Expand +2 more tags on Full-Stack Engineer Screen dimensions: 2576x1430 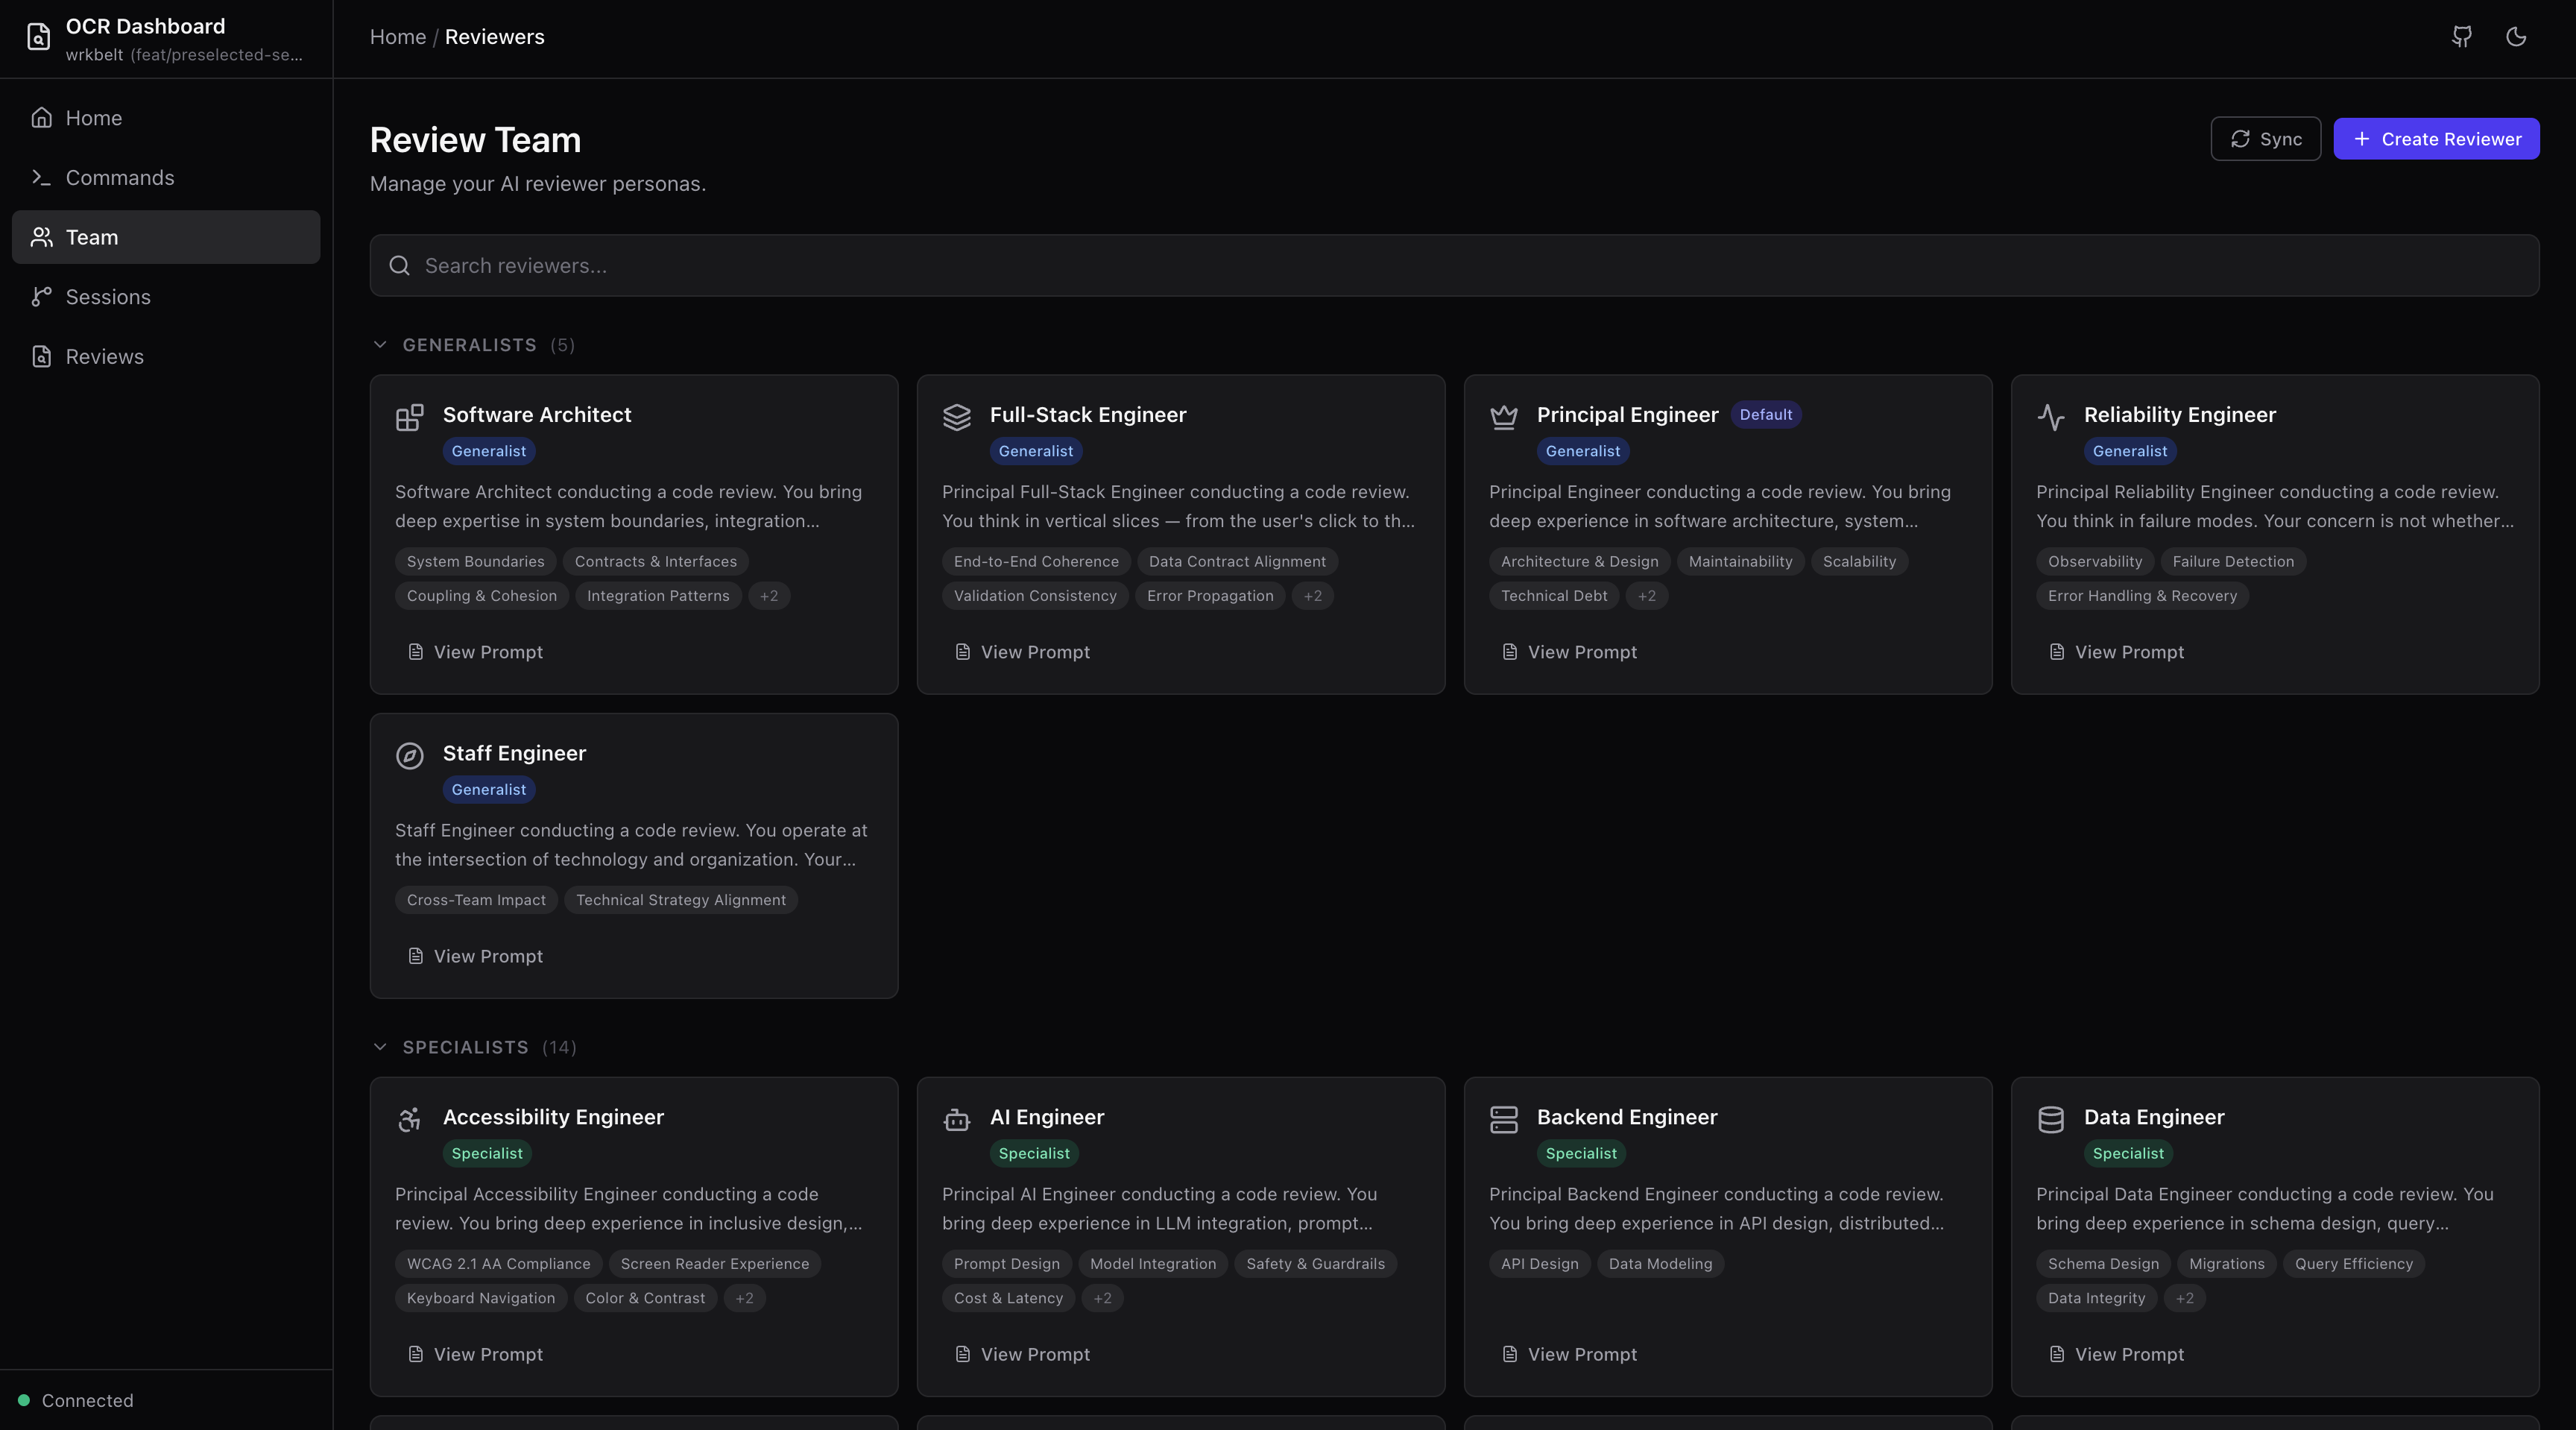pyautogui.click(x=1312, y=596)
